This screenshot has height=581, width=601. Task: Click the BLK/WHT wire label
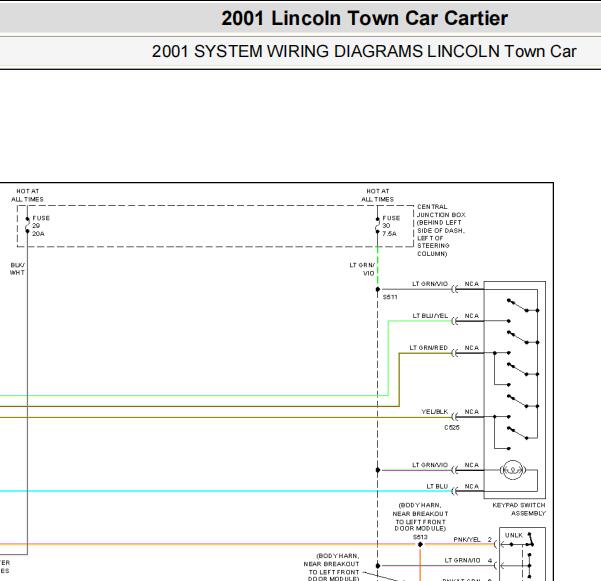point(17,270)
